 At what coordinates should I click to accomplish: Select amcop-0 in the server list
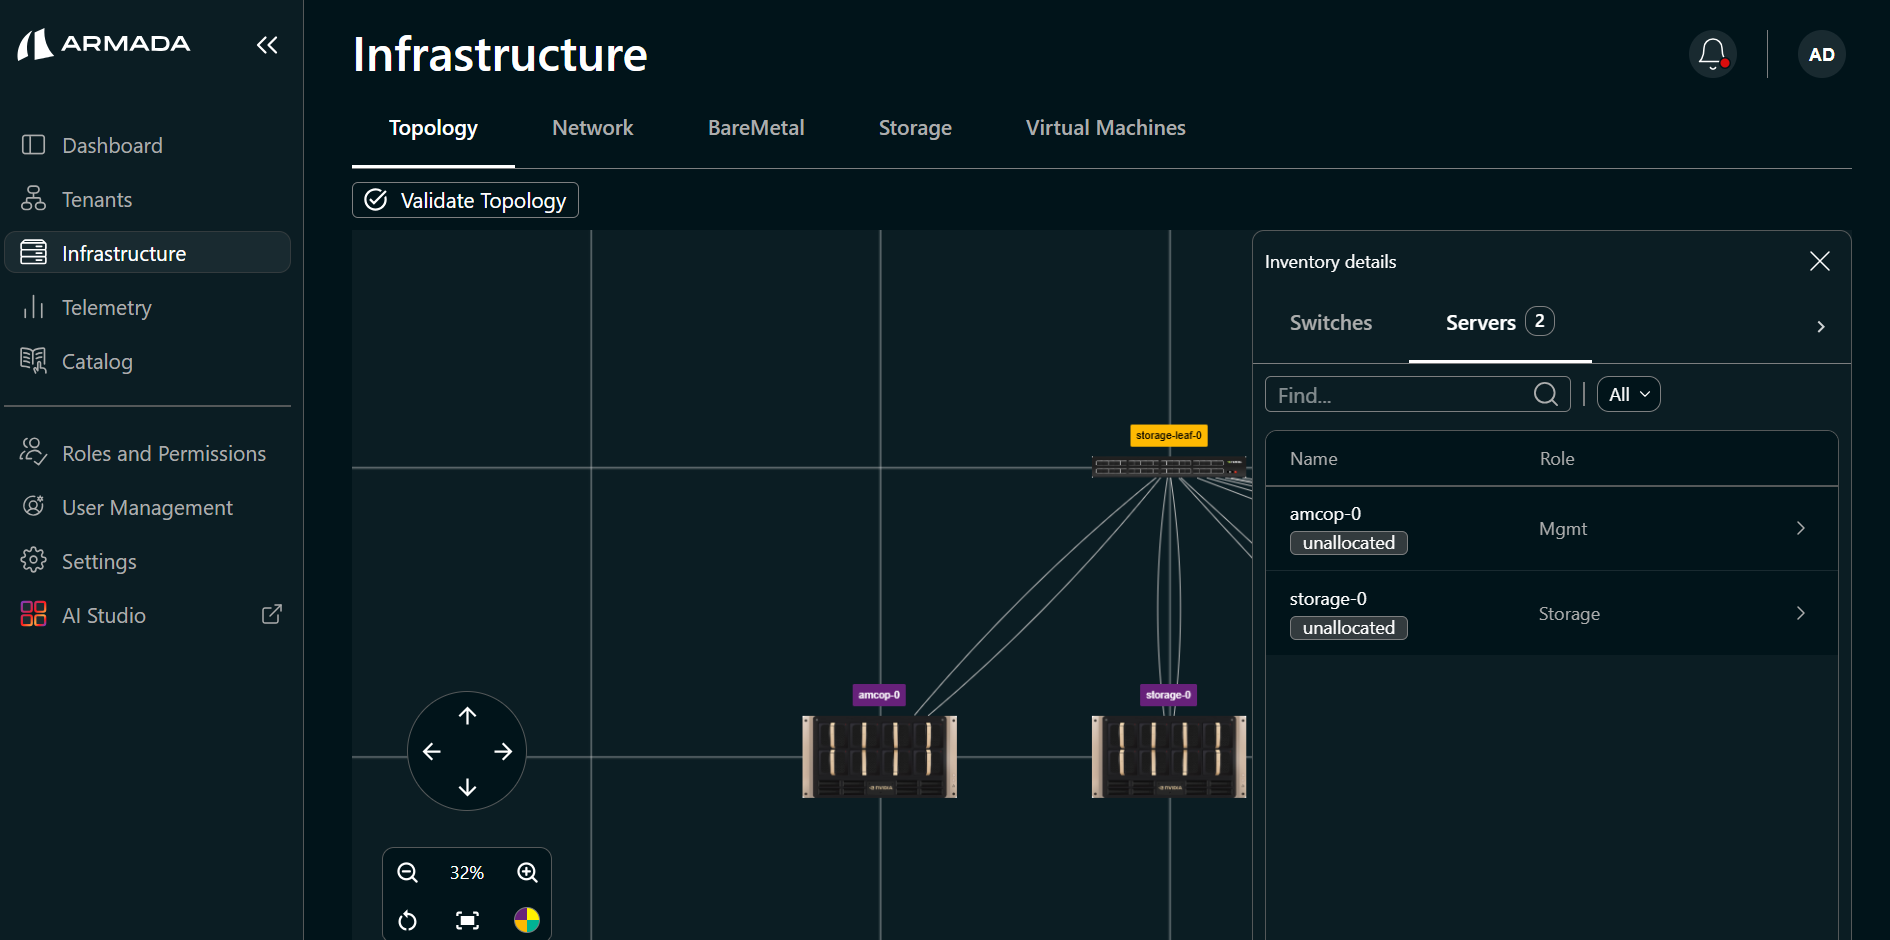[1325, 514]
